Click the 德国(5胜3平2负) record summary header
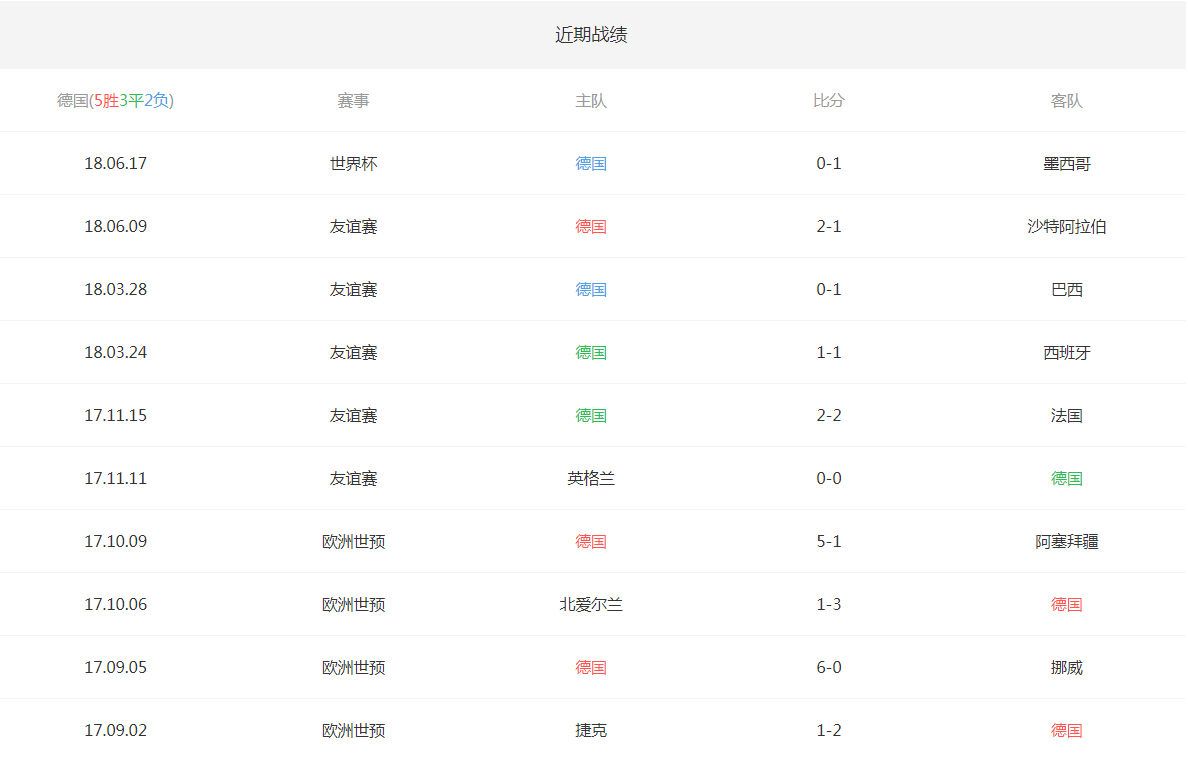The width and height of the screenshot is (1188, 757). [115, 100]
